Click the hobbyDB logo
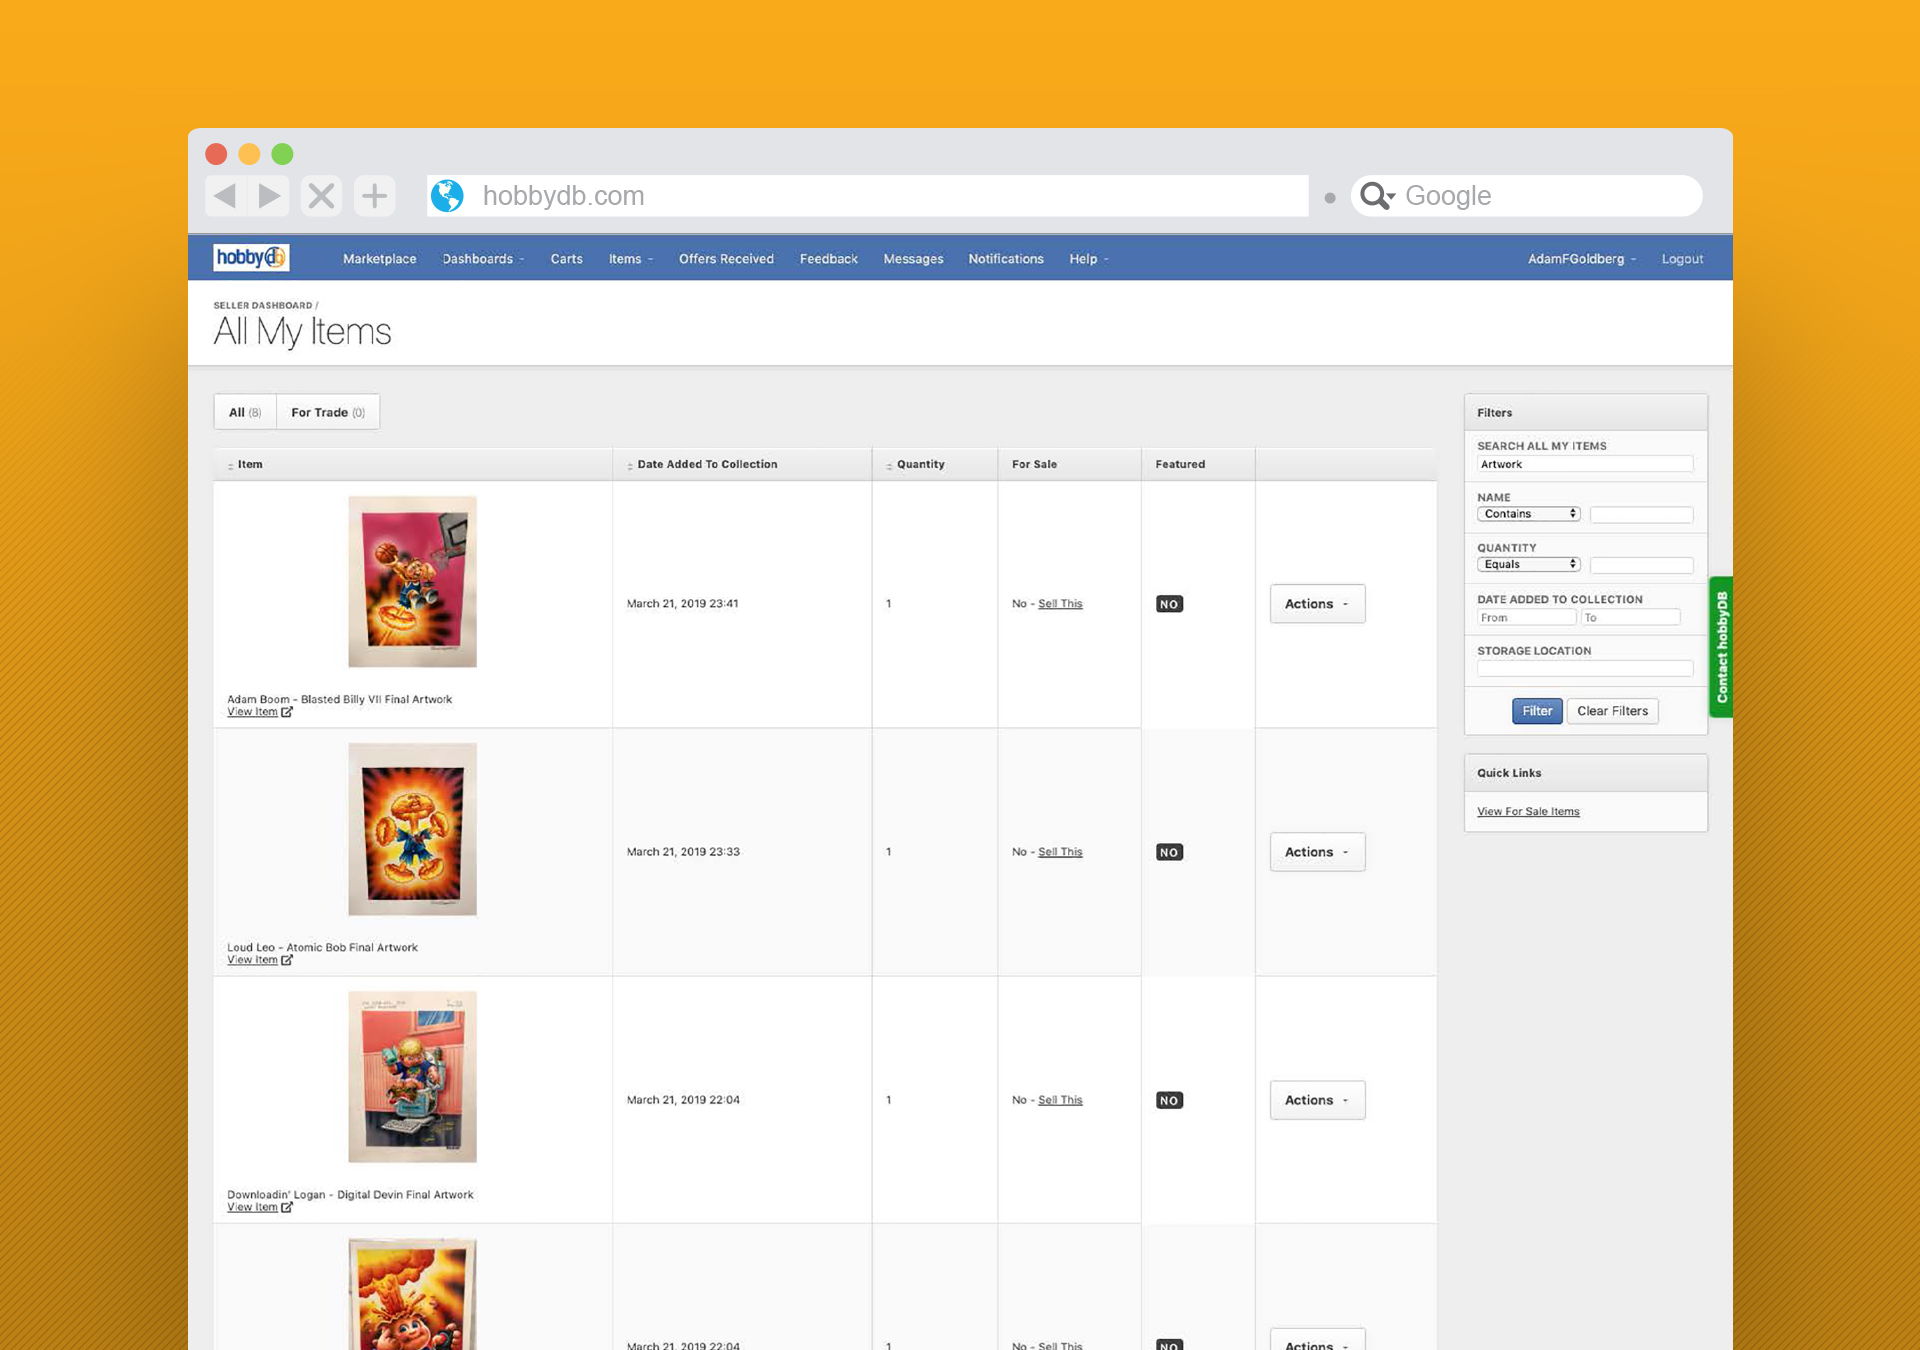 pos(251,258)
